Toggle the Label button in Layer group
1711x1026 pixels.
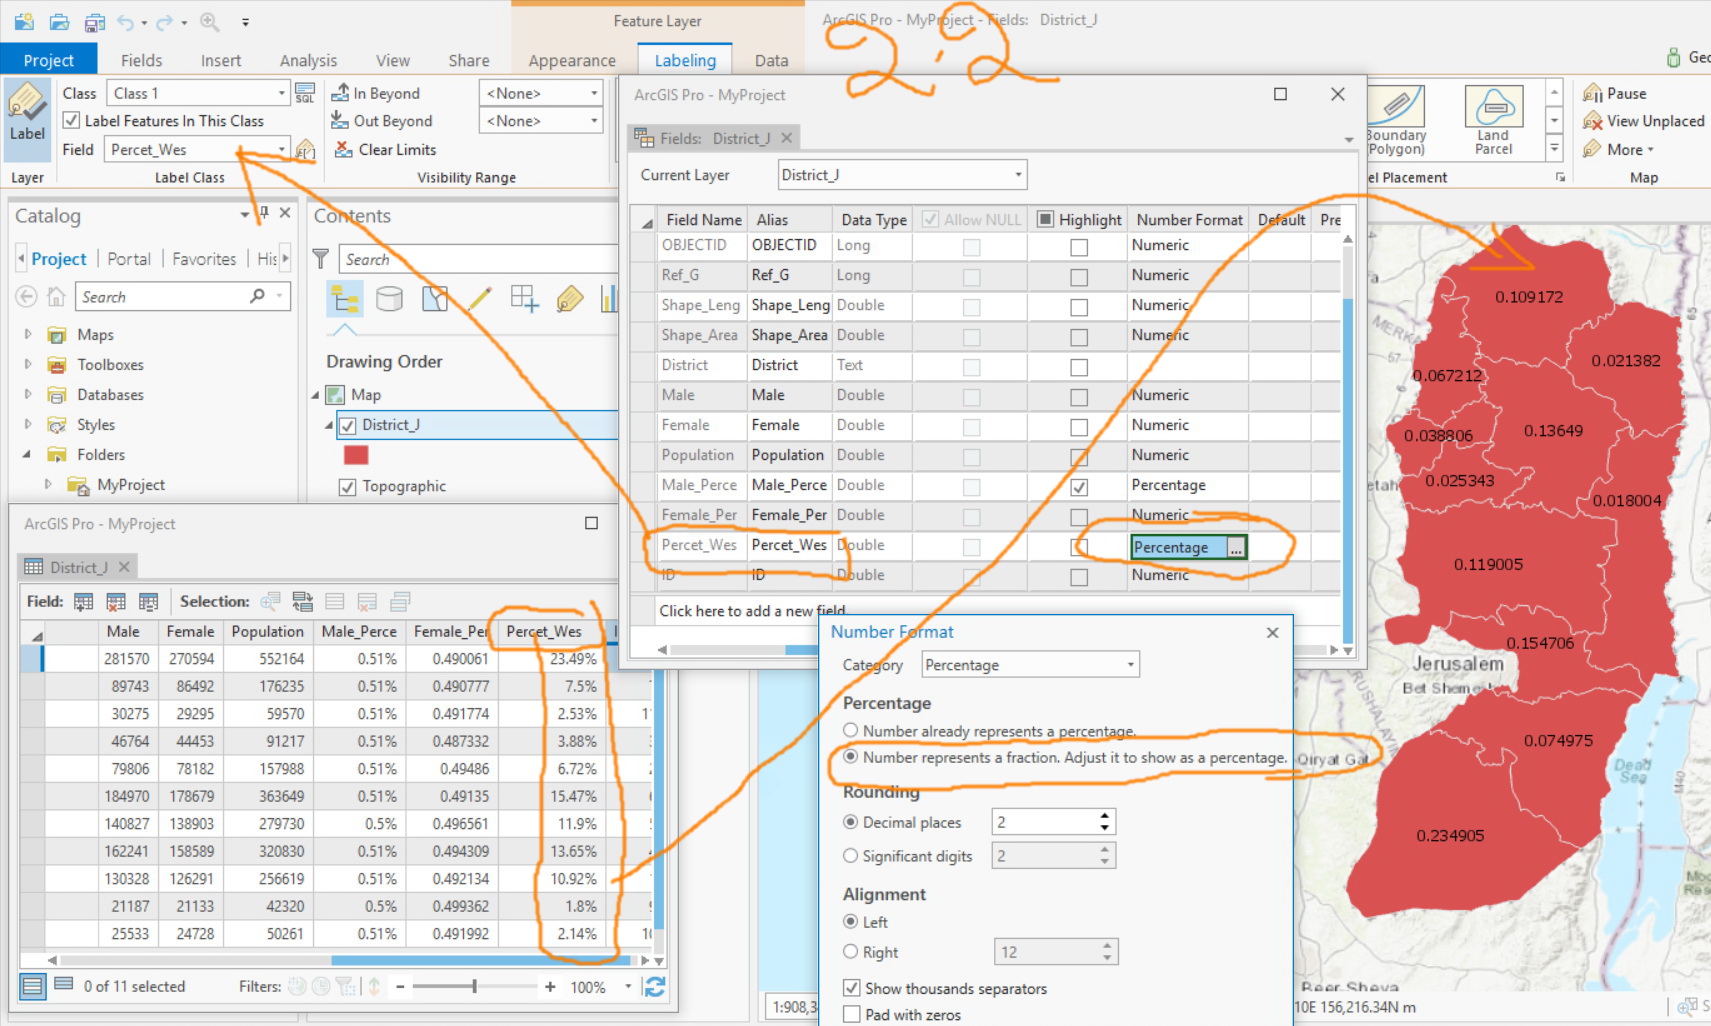pyautogui.click(x=27, y=118)
